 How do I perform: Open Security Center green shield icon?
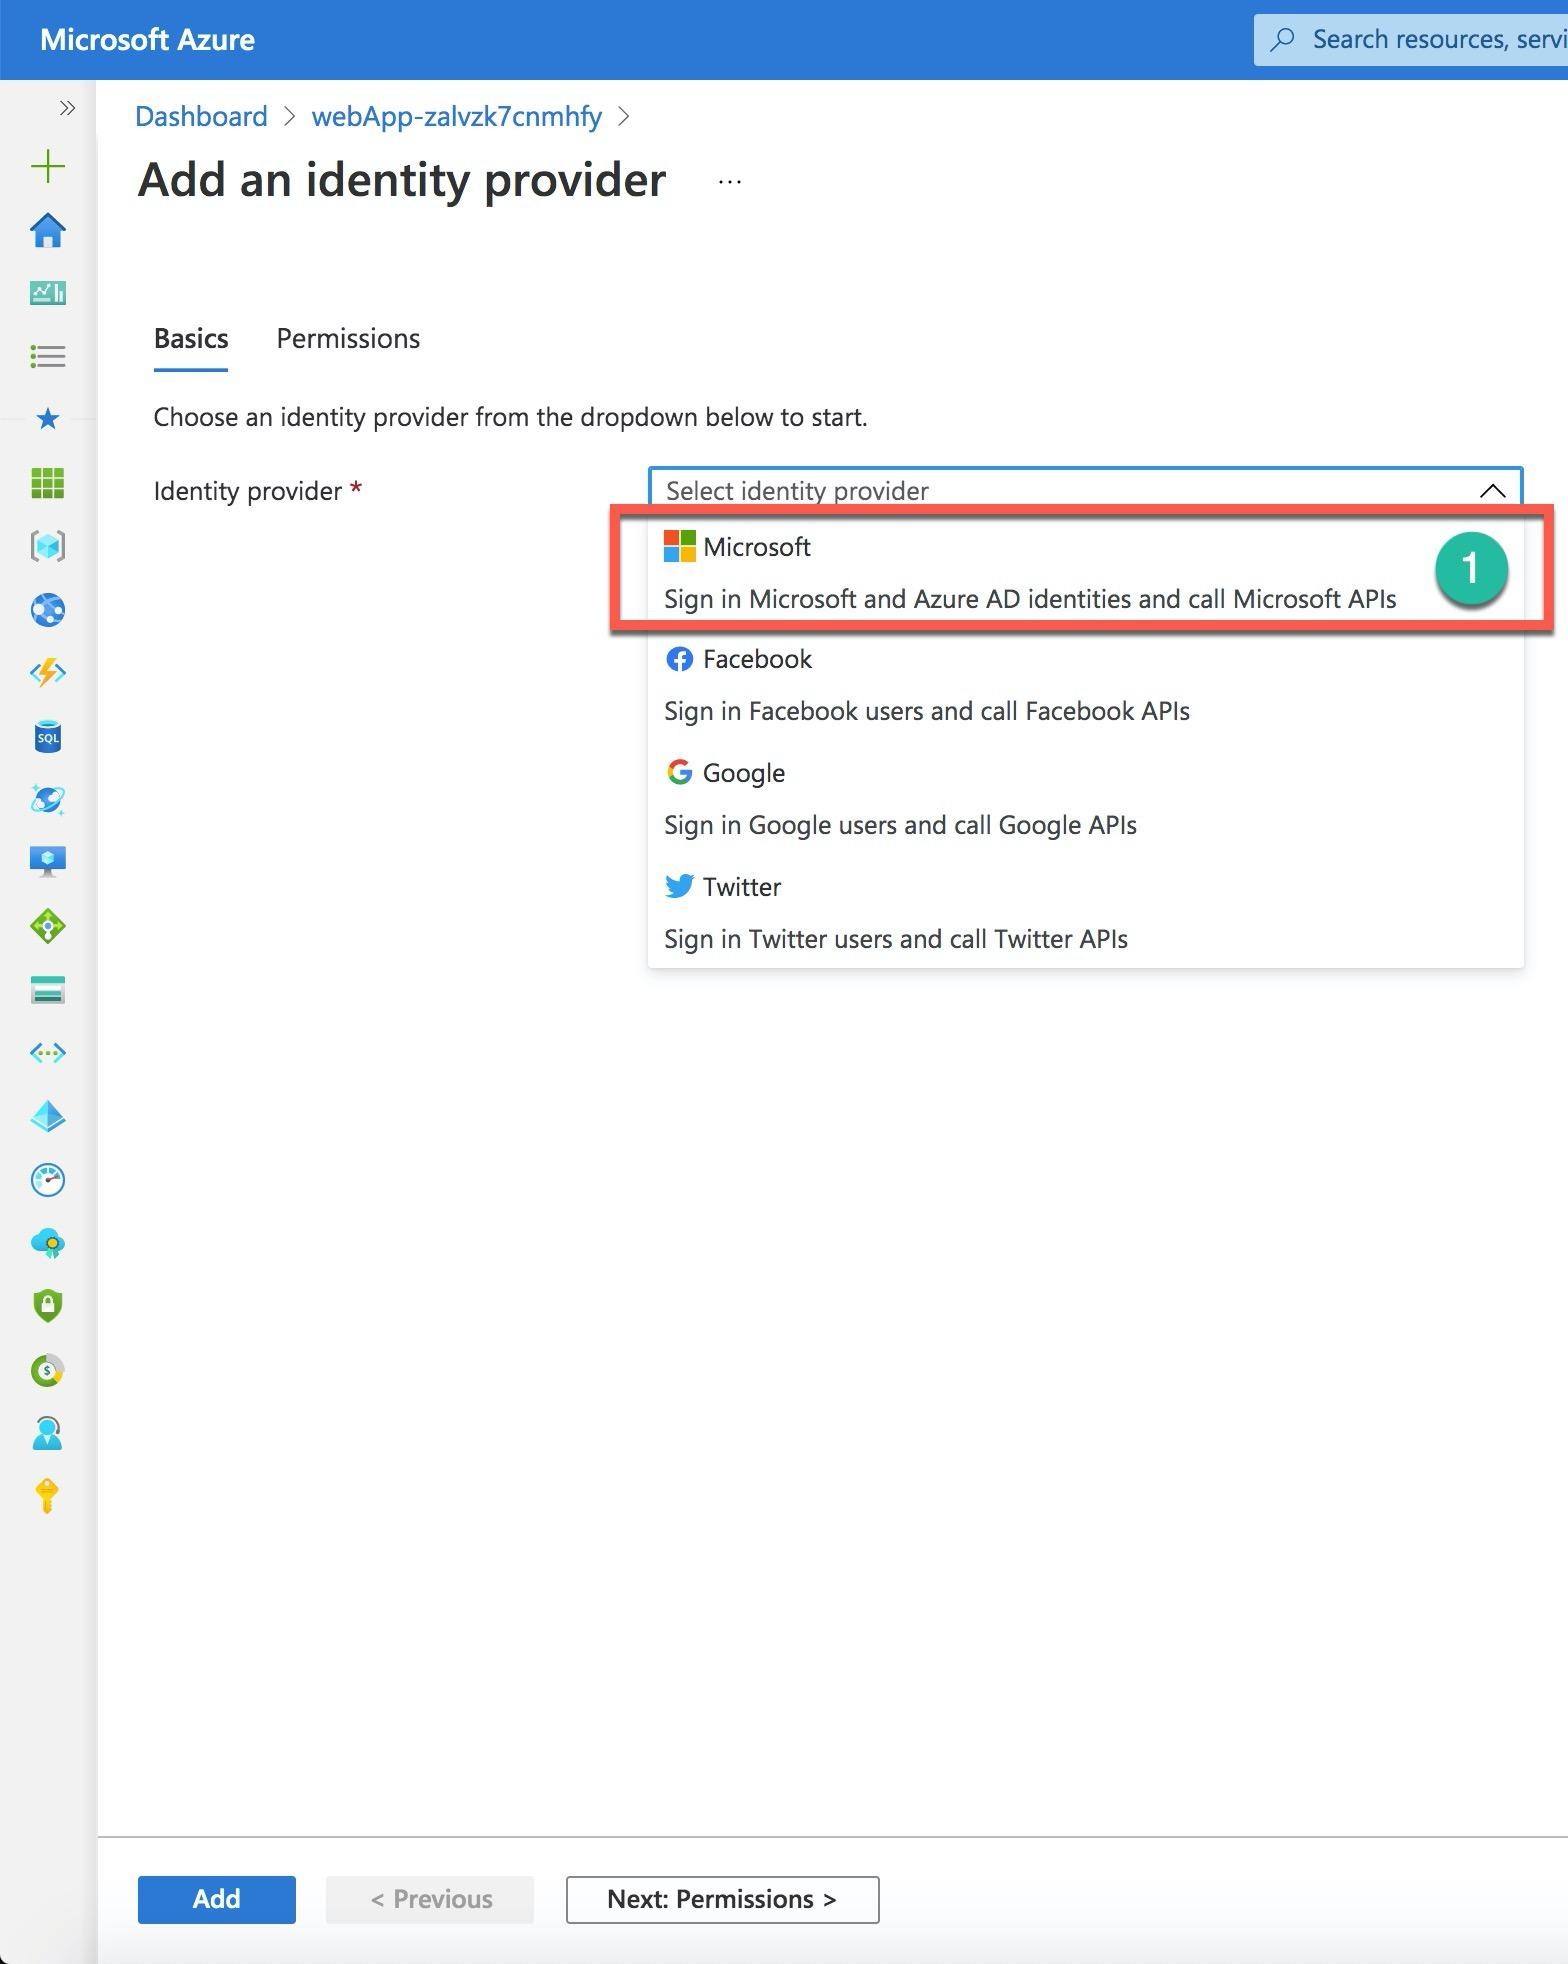(48, 1306)
